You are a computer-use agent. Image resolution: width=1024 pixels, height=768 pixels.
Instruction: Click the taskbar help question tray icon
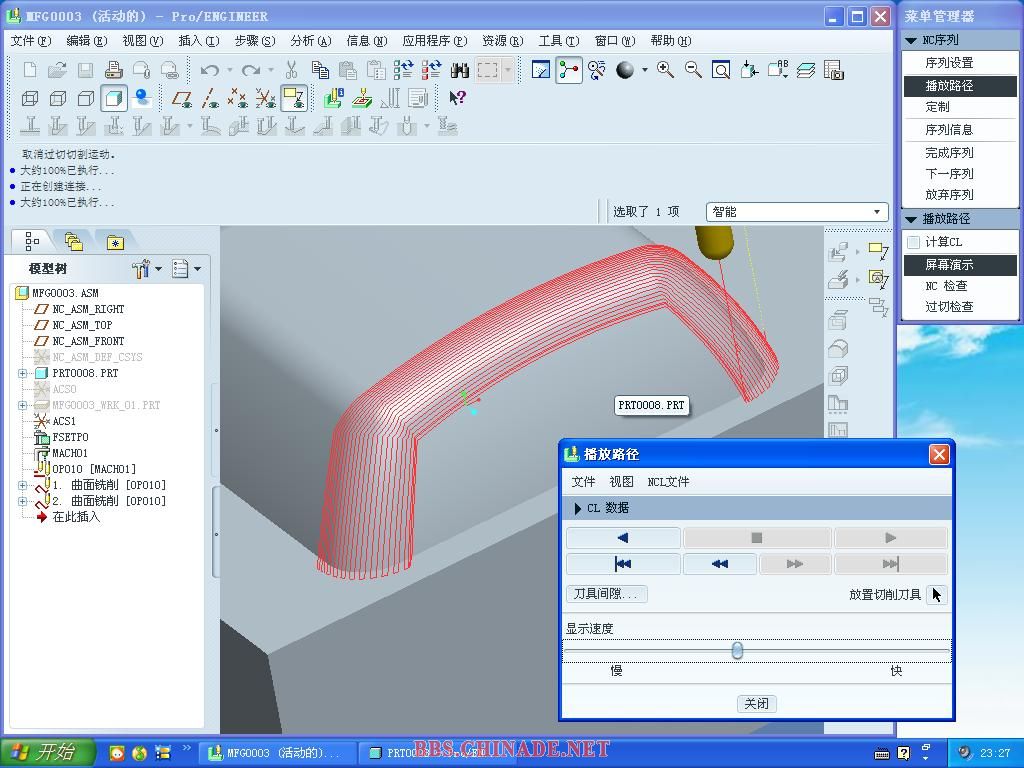(903, 753)
